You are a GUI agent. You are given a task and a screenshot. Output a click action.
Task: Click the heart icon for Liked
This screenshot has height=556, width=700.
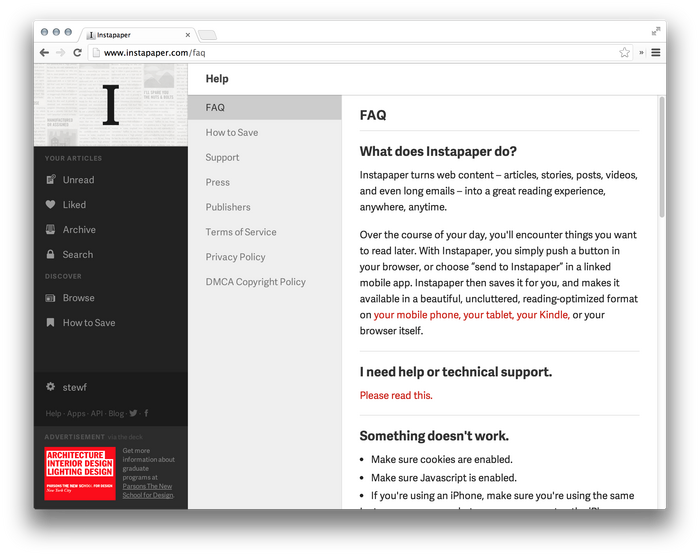pyautogui.click(x=51, y=205)
